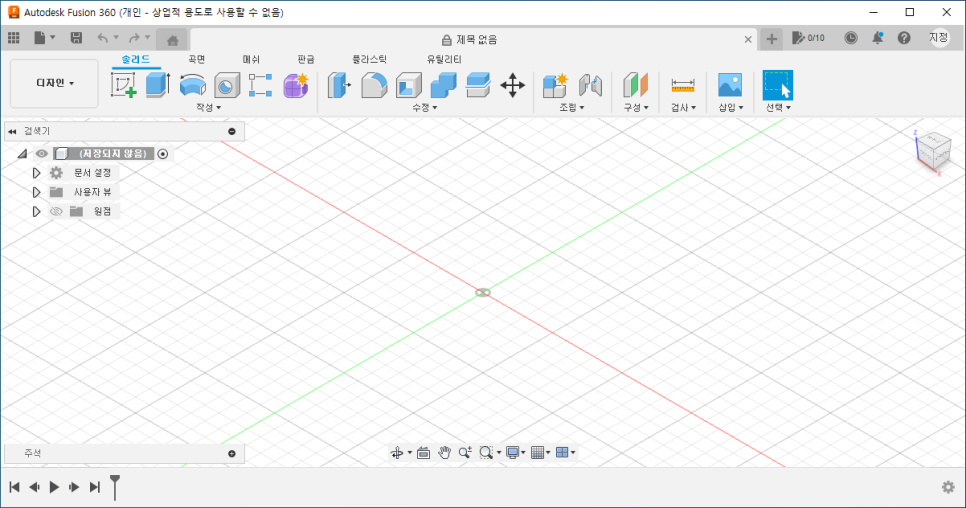Close the 제목 없음 document tab
Screen dimensions: 966x508
[x=748, y=39]
